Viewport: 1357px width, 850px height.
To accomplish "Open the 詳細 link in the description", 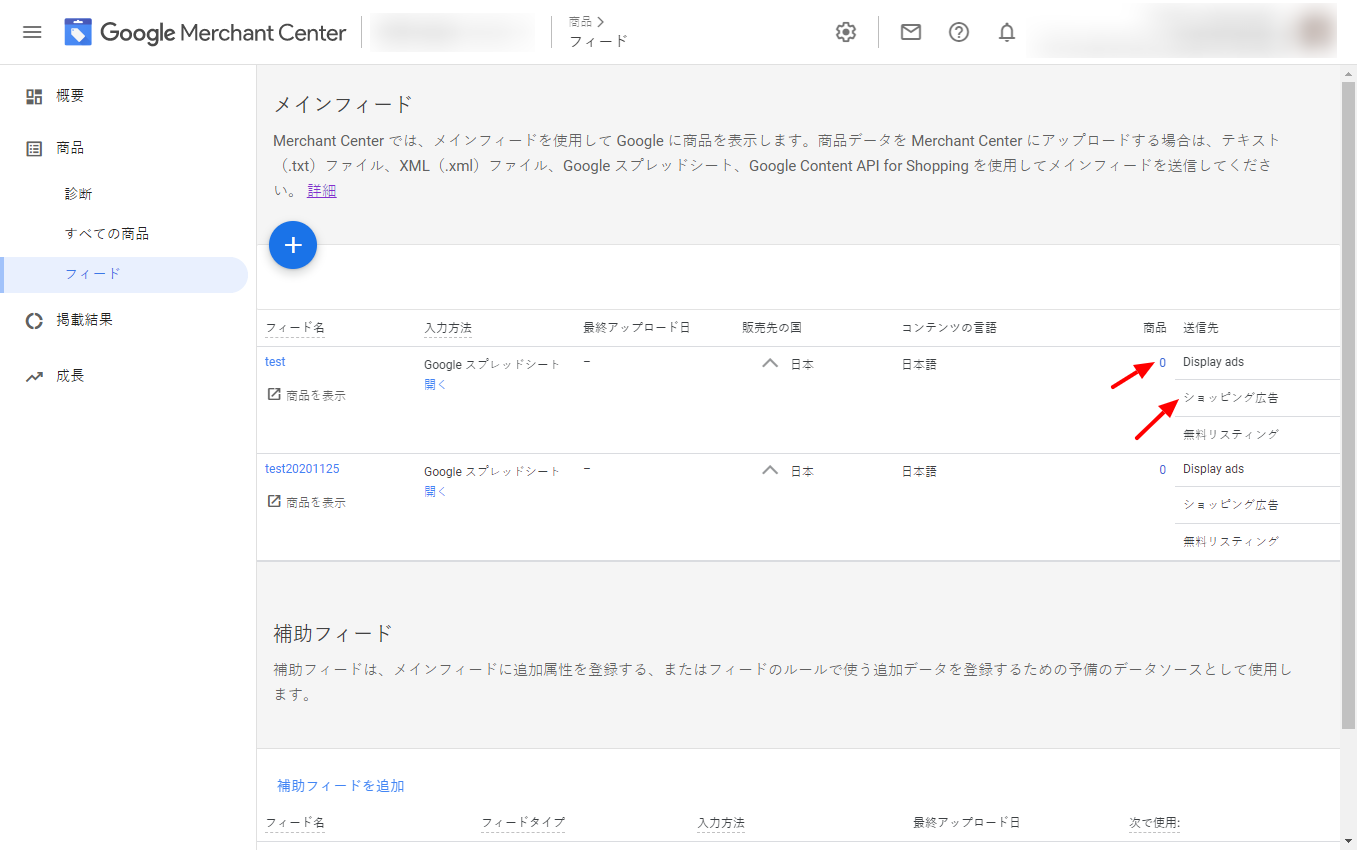I will pos(322,191).
